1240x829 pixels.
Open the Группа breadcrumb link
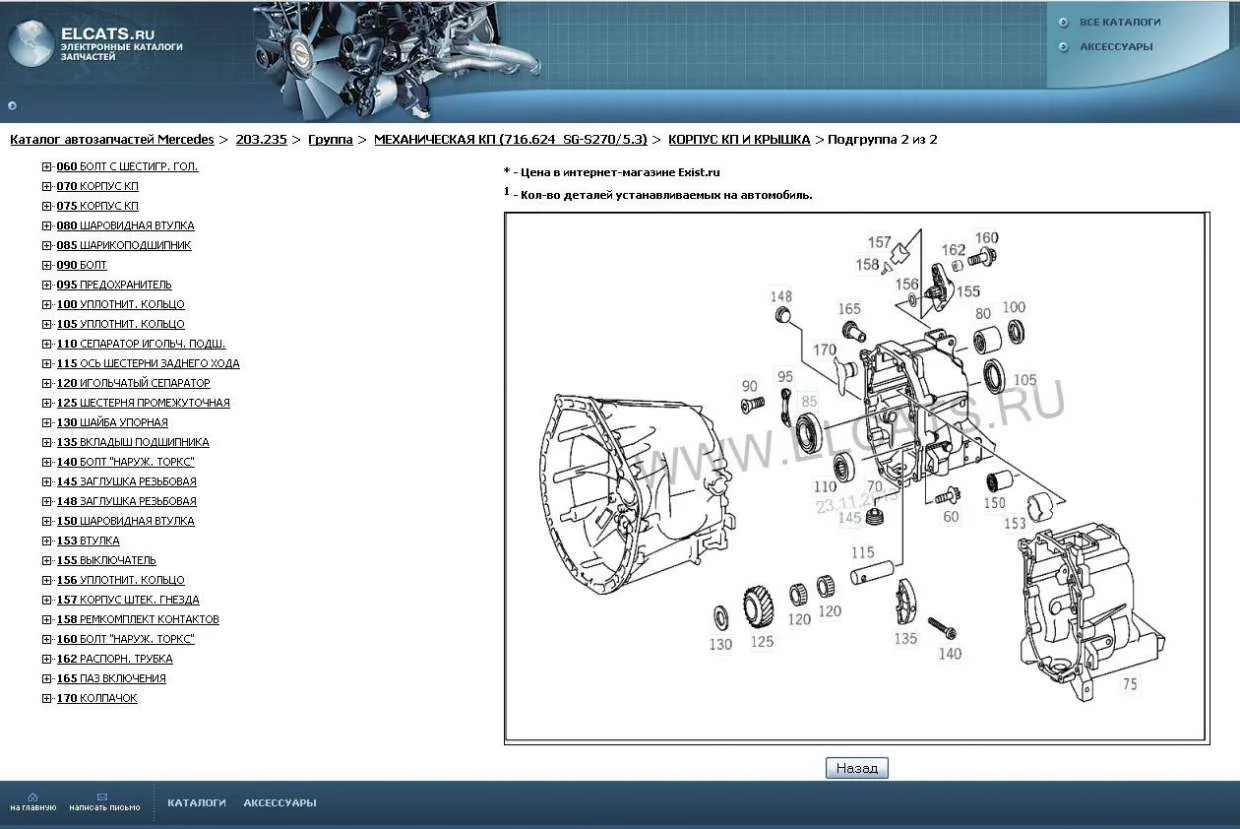click(330, 140)
